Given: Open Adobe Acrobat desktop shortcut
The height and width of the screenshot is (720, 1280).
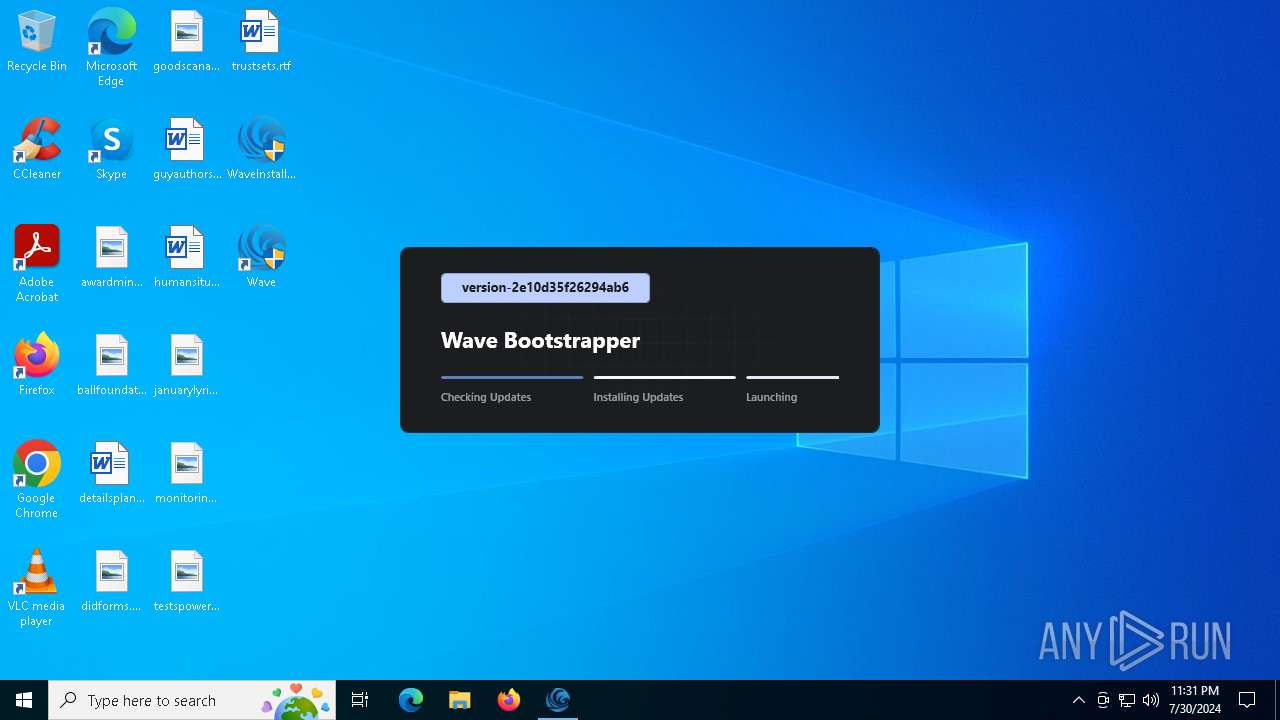Looking at the screenshot, I should click(37, 264).
